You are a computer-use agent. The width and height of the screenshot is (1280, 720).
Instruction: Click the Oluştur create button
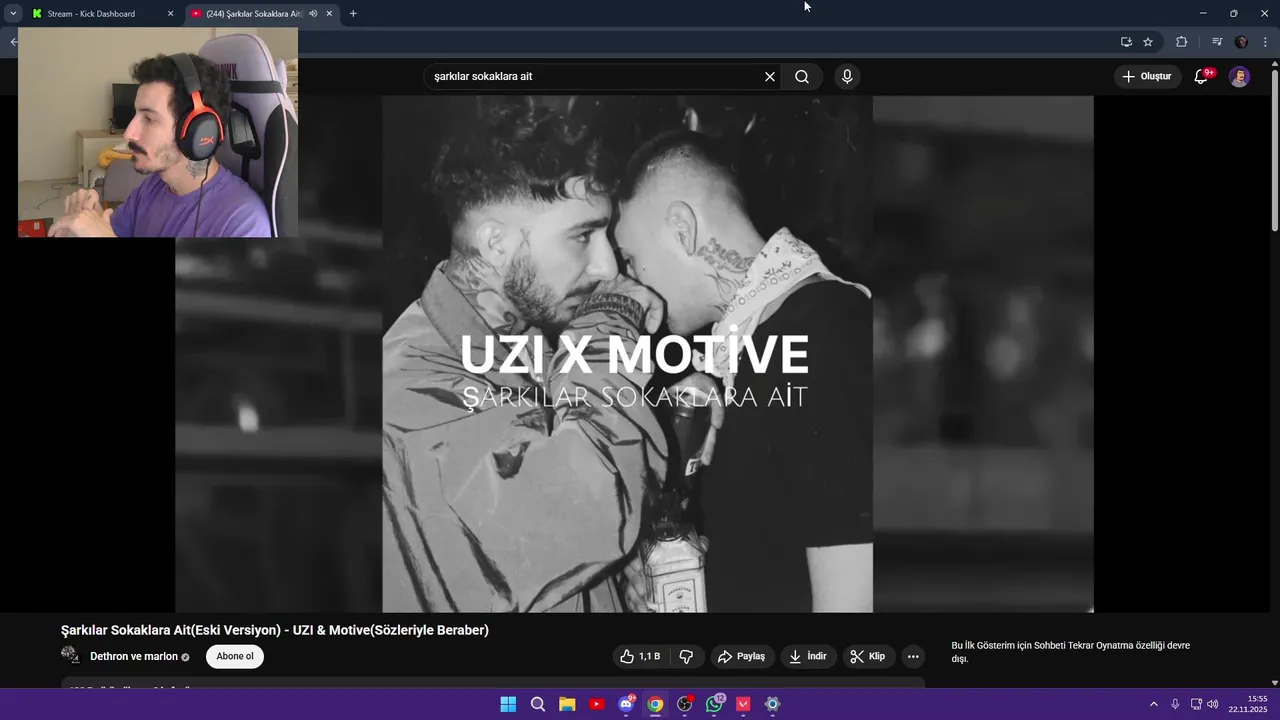point(1147,77)
